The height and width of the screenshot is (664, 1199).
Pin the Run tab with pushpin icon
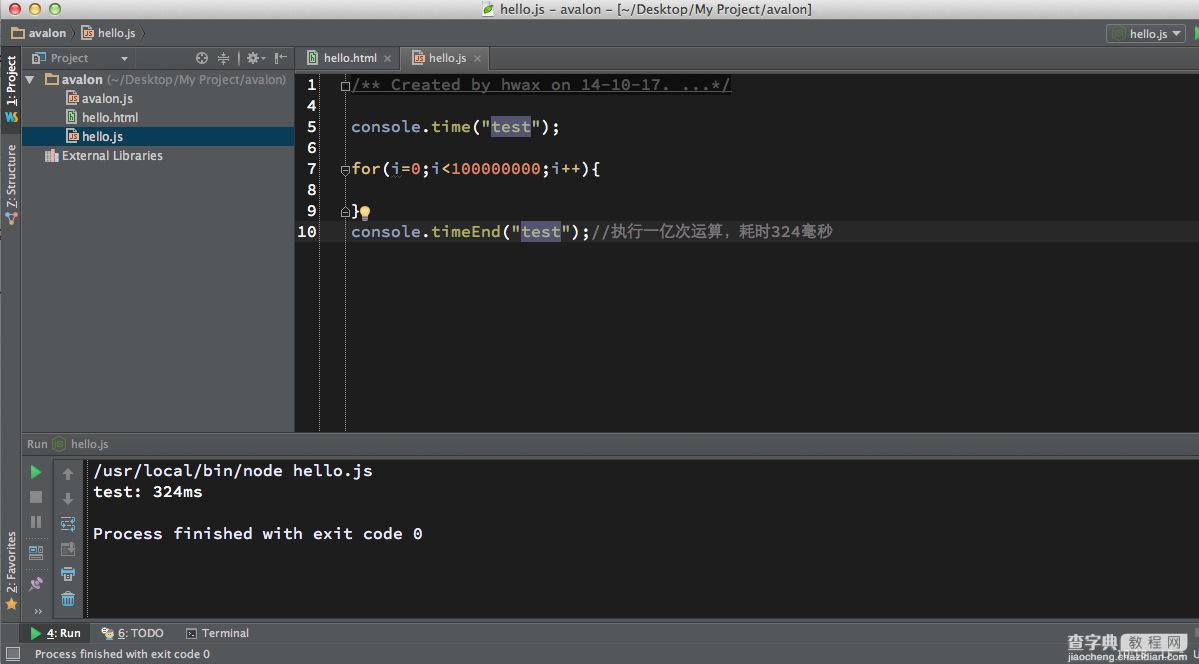[x=36, y=584]
